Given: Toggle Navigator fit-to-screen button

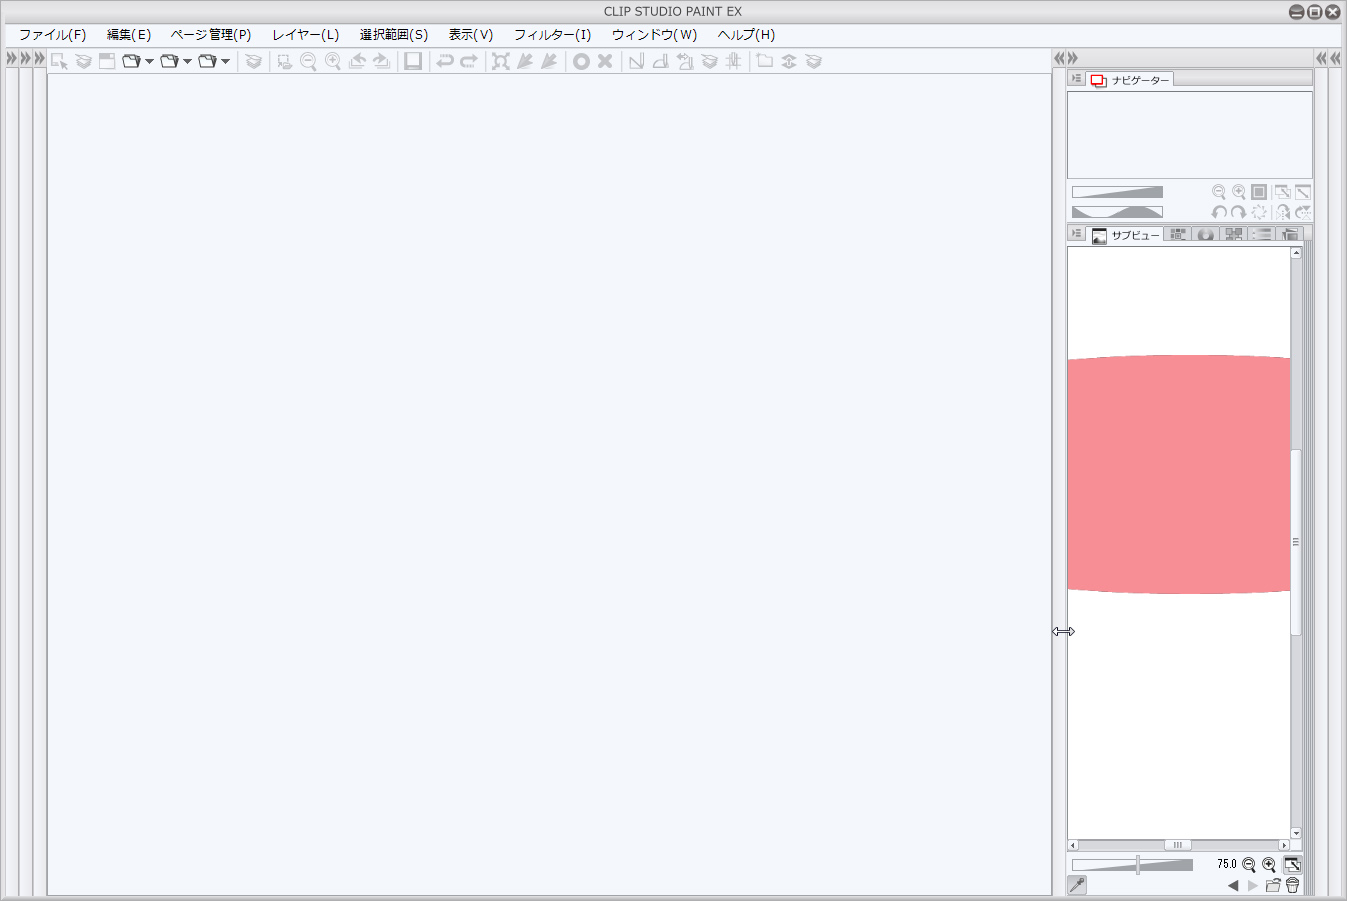Looking at the screenshot, I should tap(1282, 192).
